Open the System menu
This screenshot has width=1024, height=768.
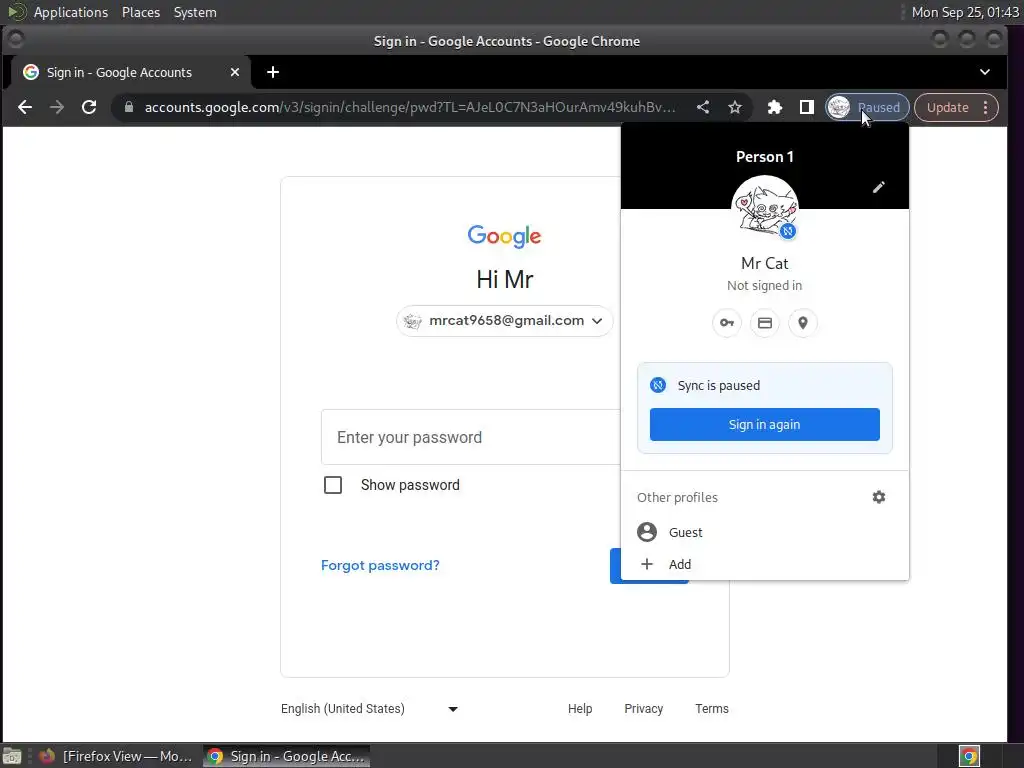(195, 12)
